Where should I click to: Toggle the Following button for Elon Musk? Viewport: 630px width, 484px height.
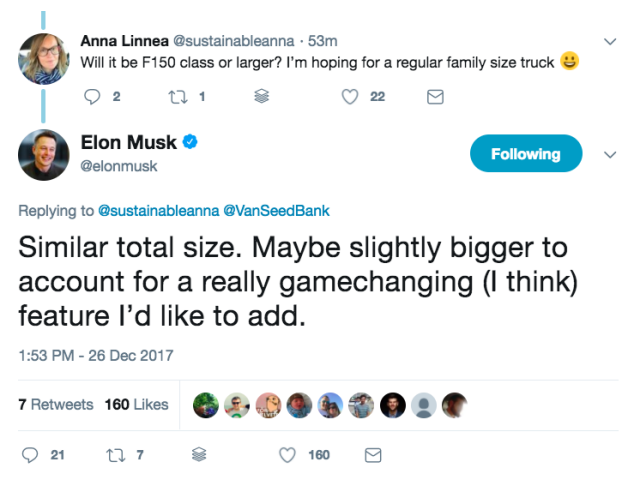525,154
